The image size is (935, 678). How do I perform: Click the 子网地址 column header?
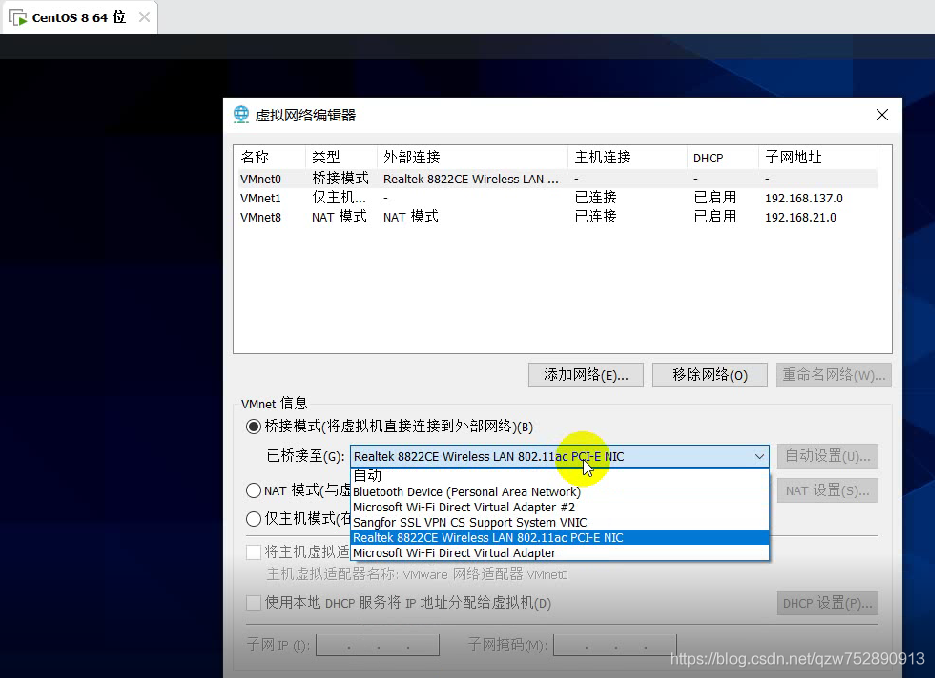(819, 157)
